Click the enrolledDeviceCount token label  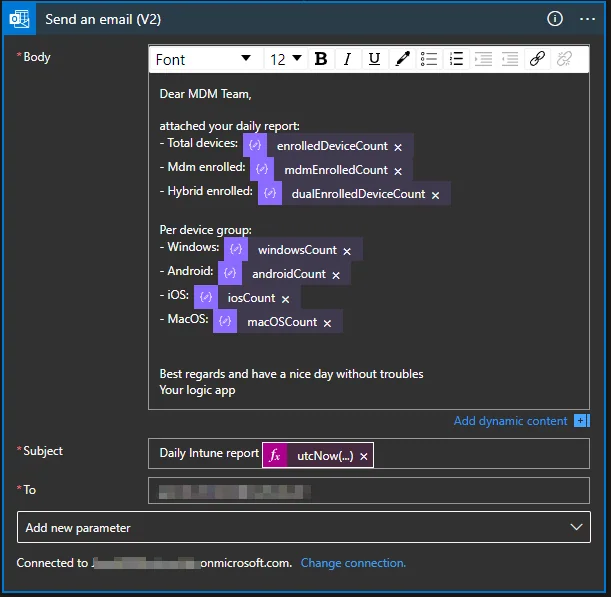pos(332,146)
